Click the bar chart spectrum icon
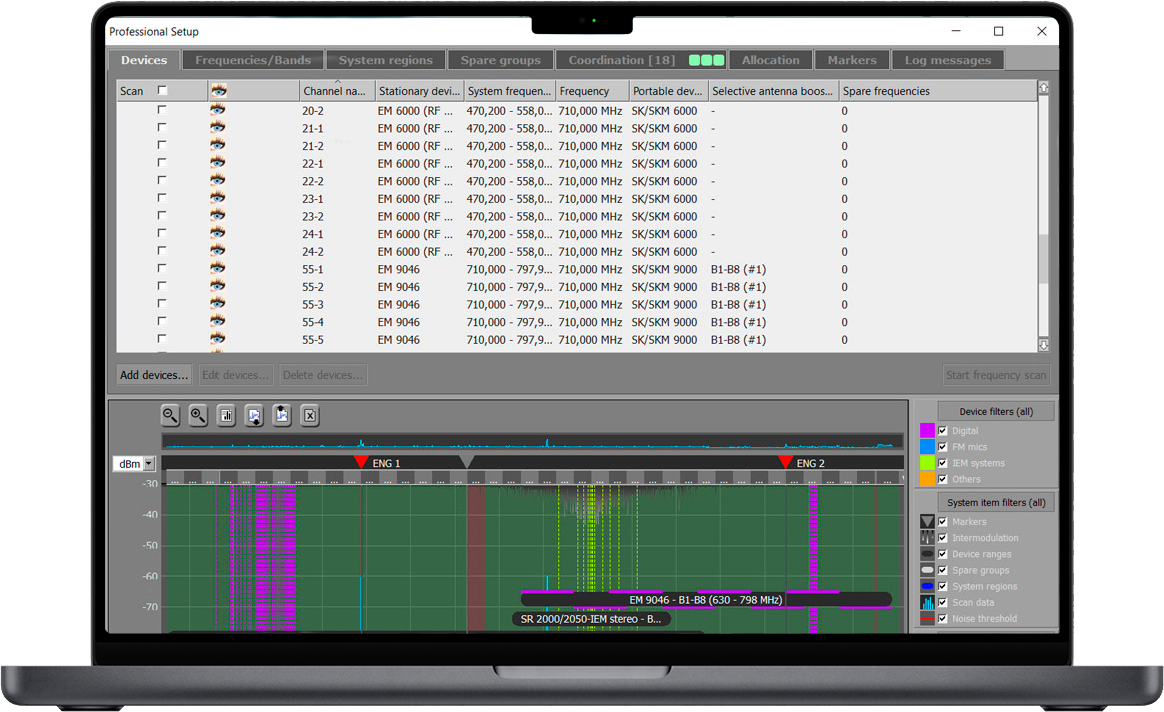 click(226, 415)
